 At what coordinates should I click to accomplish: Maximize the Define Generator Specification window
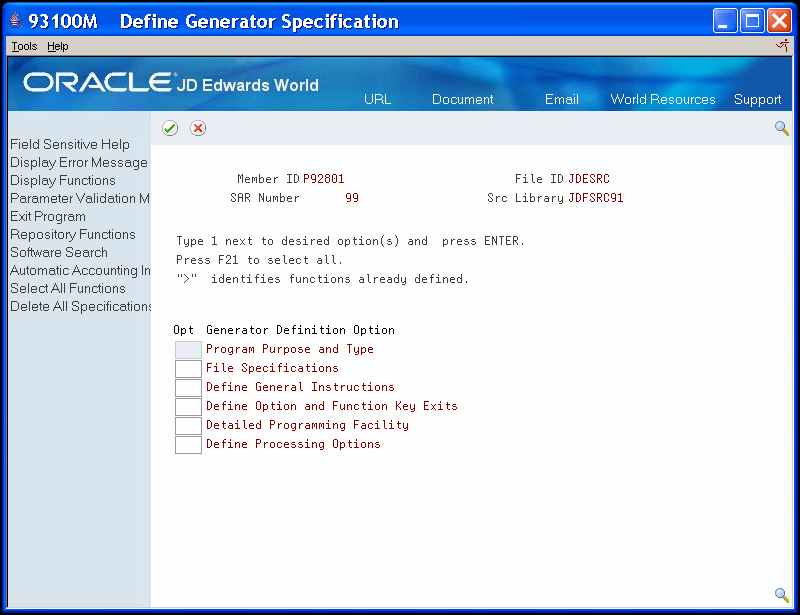[x=752, y=21]
